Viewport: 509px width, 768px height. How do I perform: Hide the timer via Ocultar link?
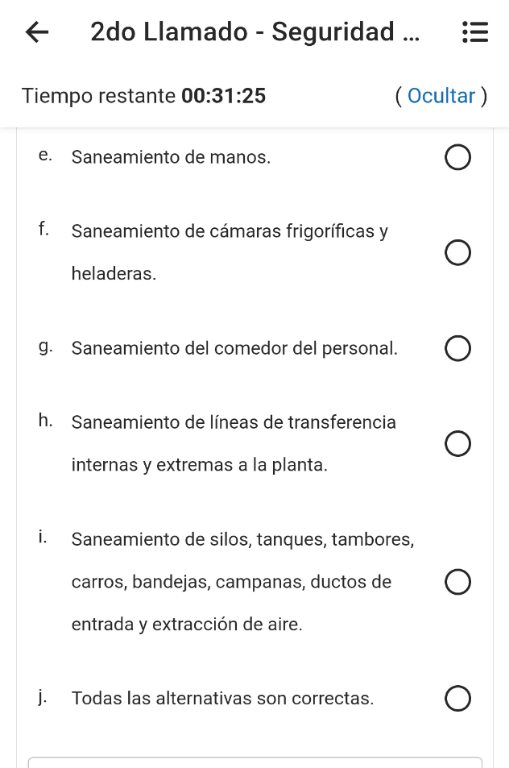[441, 96]
